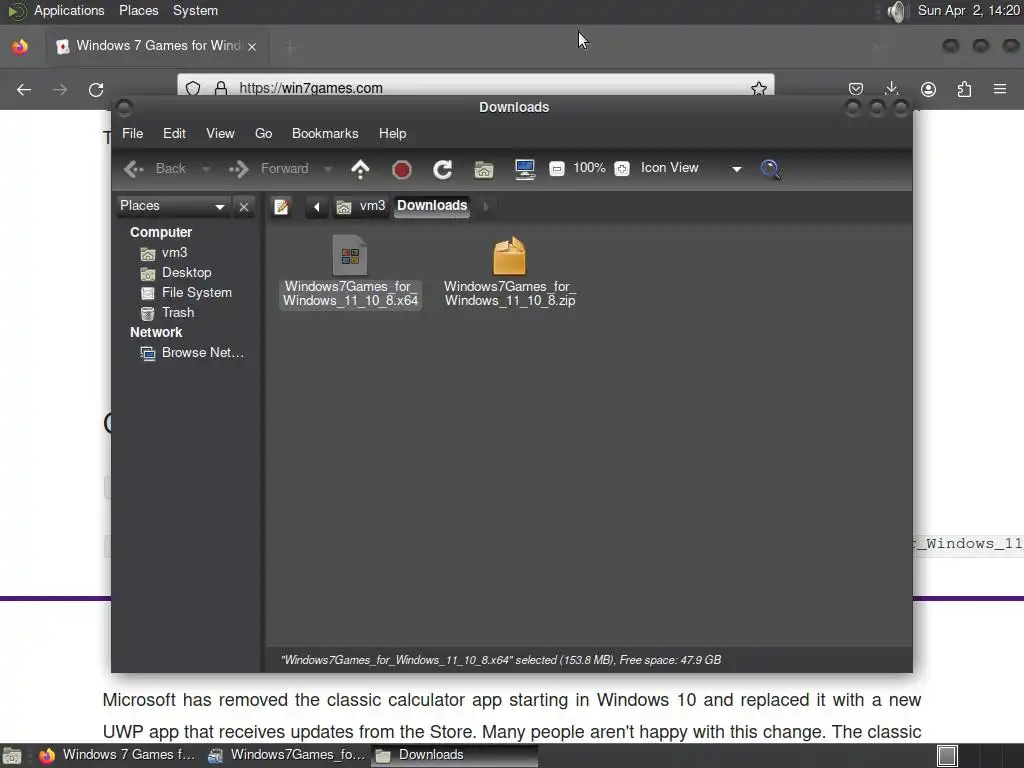Viewport: 1024px width, 768px height.
Task: Switch to Windows7Games_fo... taskbar entry
Action: pos(286,755)
